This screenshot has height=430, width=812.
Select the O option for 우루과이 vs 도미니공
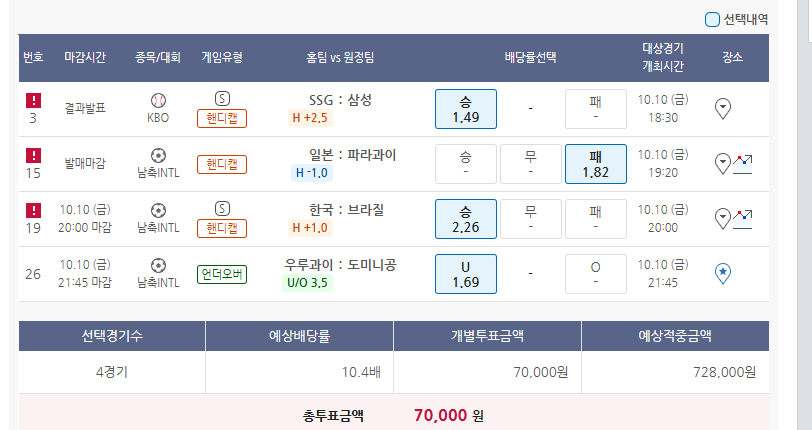[x=595, y=274]
